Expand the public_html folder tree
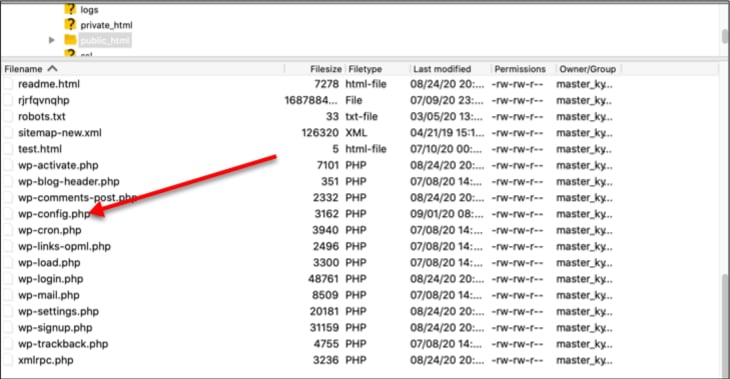The width and height of the screenshot is (730, 379). tap(52, 40)
